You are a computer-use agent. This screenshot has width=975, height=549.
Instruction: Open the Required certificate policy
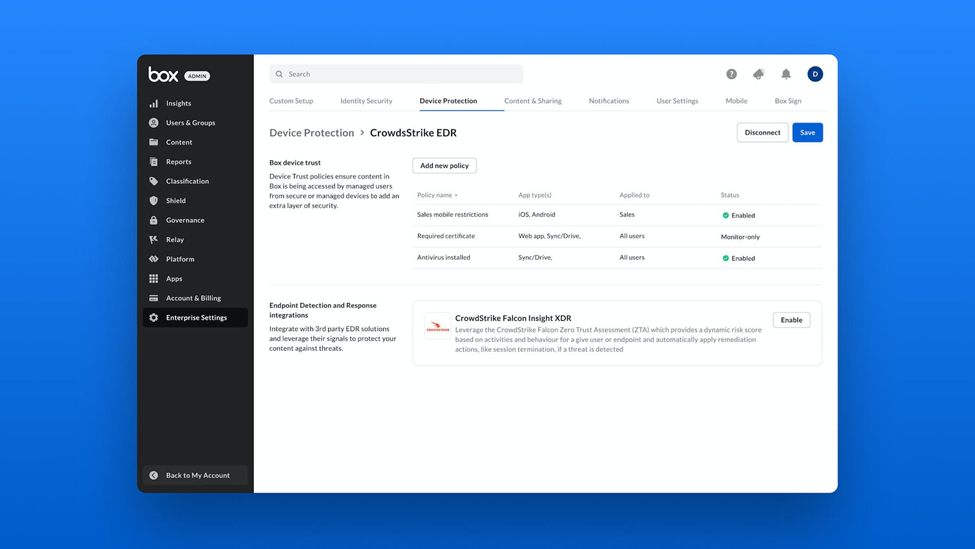[446, 236]
